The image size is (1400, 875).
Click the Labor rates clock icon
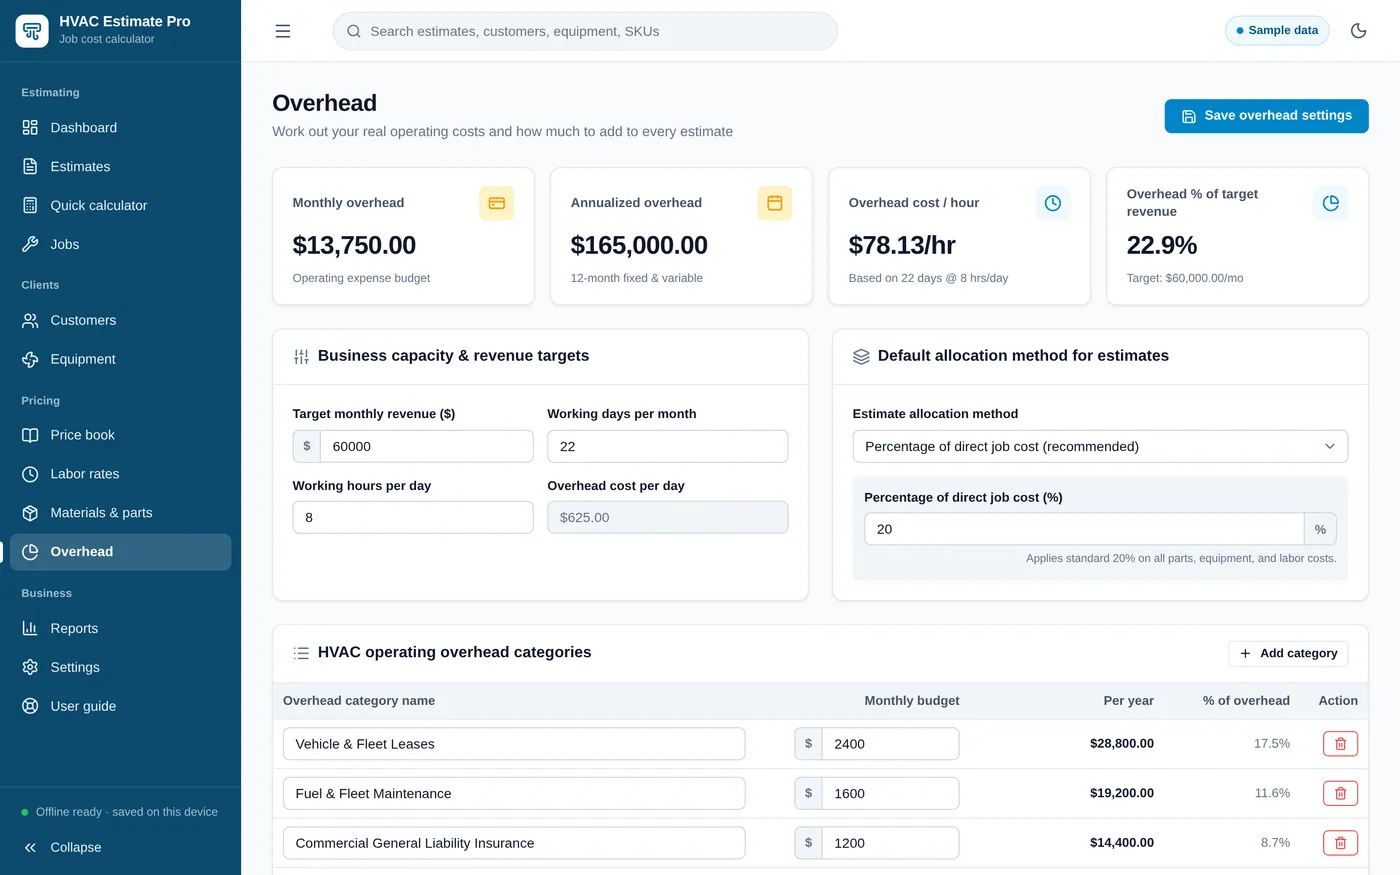point(30,475)
